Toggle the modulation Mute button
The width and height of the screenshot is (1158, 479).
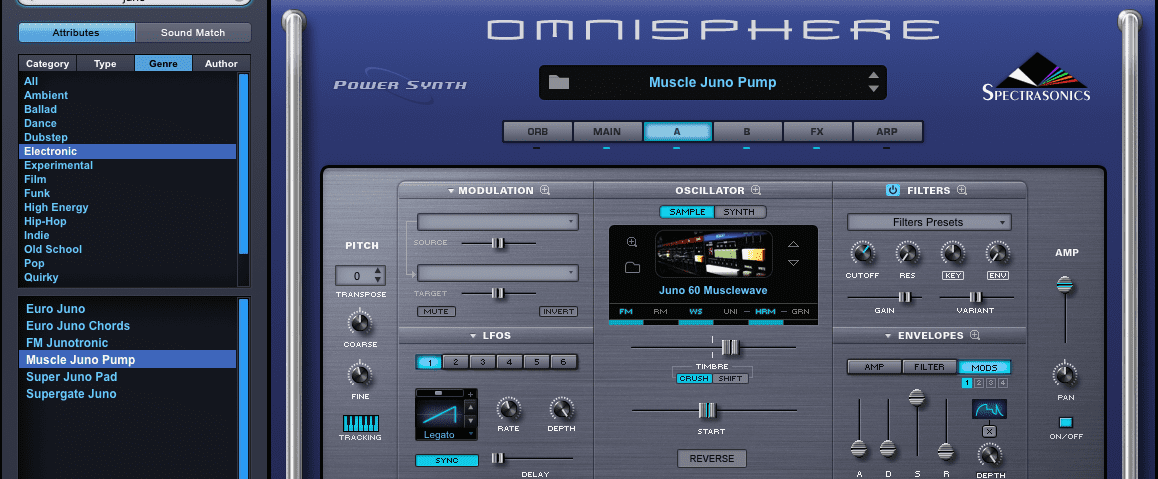(x=436, y=311)
